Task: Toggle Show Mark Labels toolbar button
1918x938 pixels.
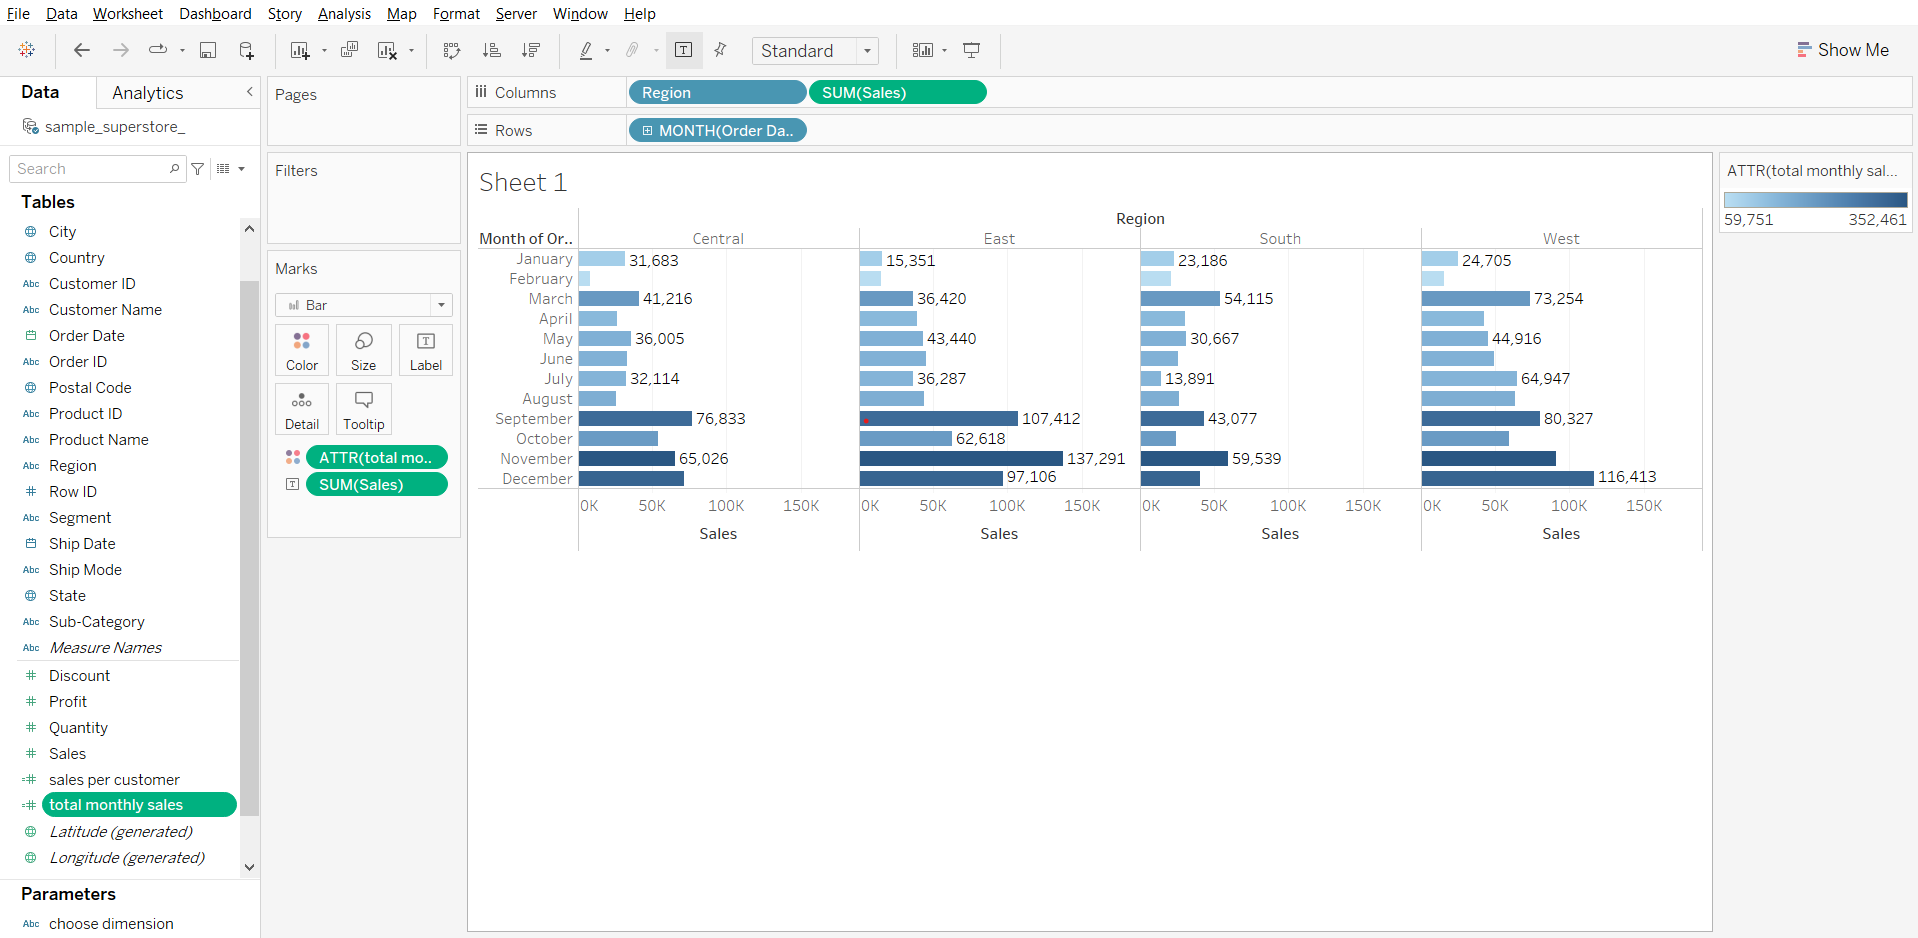Action: tap(684, 50)
